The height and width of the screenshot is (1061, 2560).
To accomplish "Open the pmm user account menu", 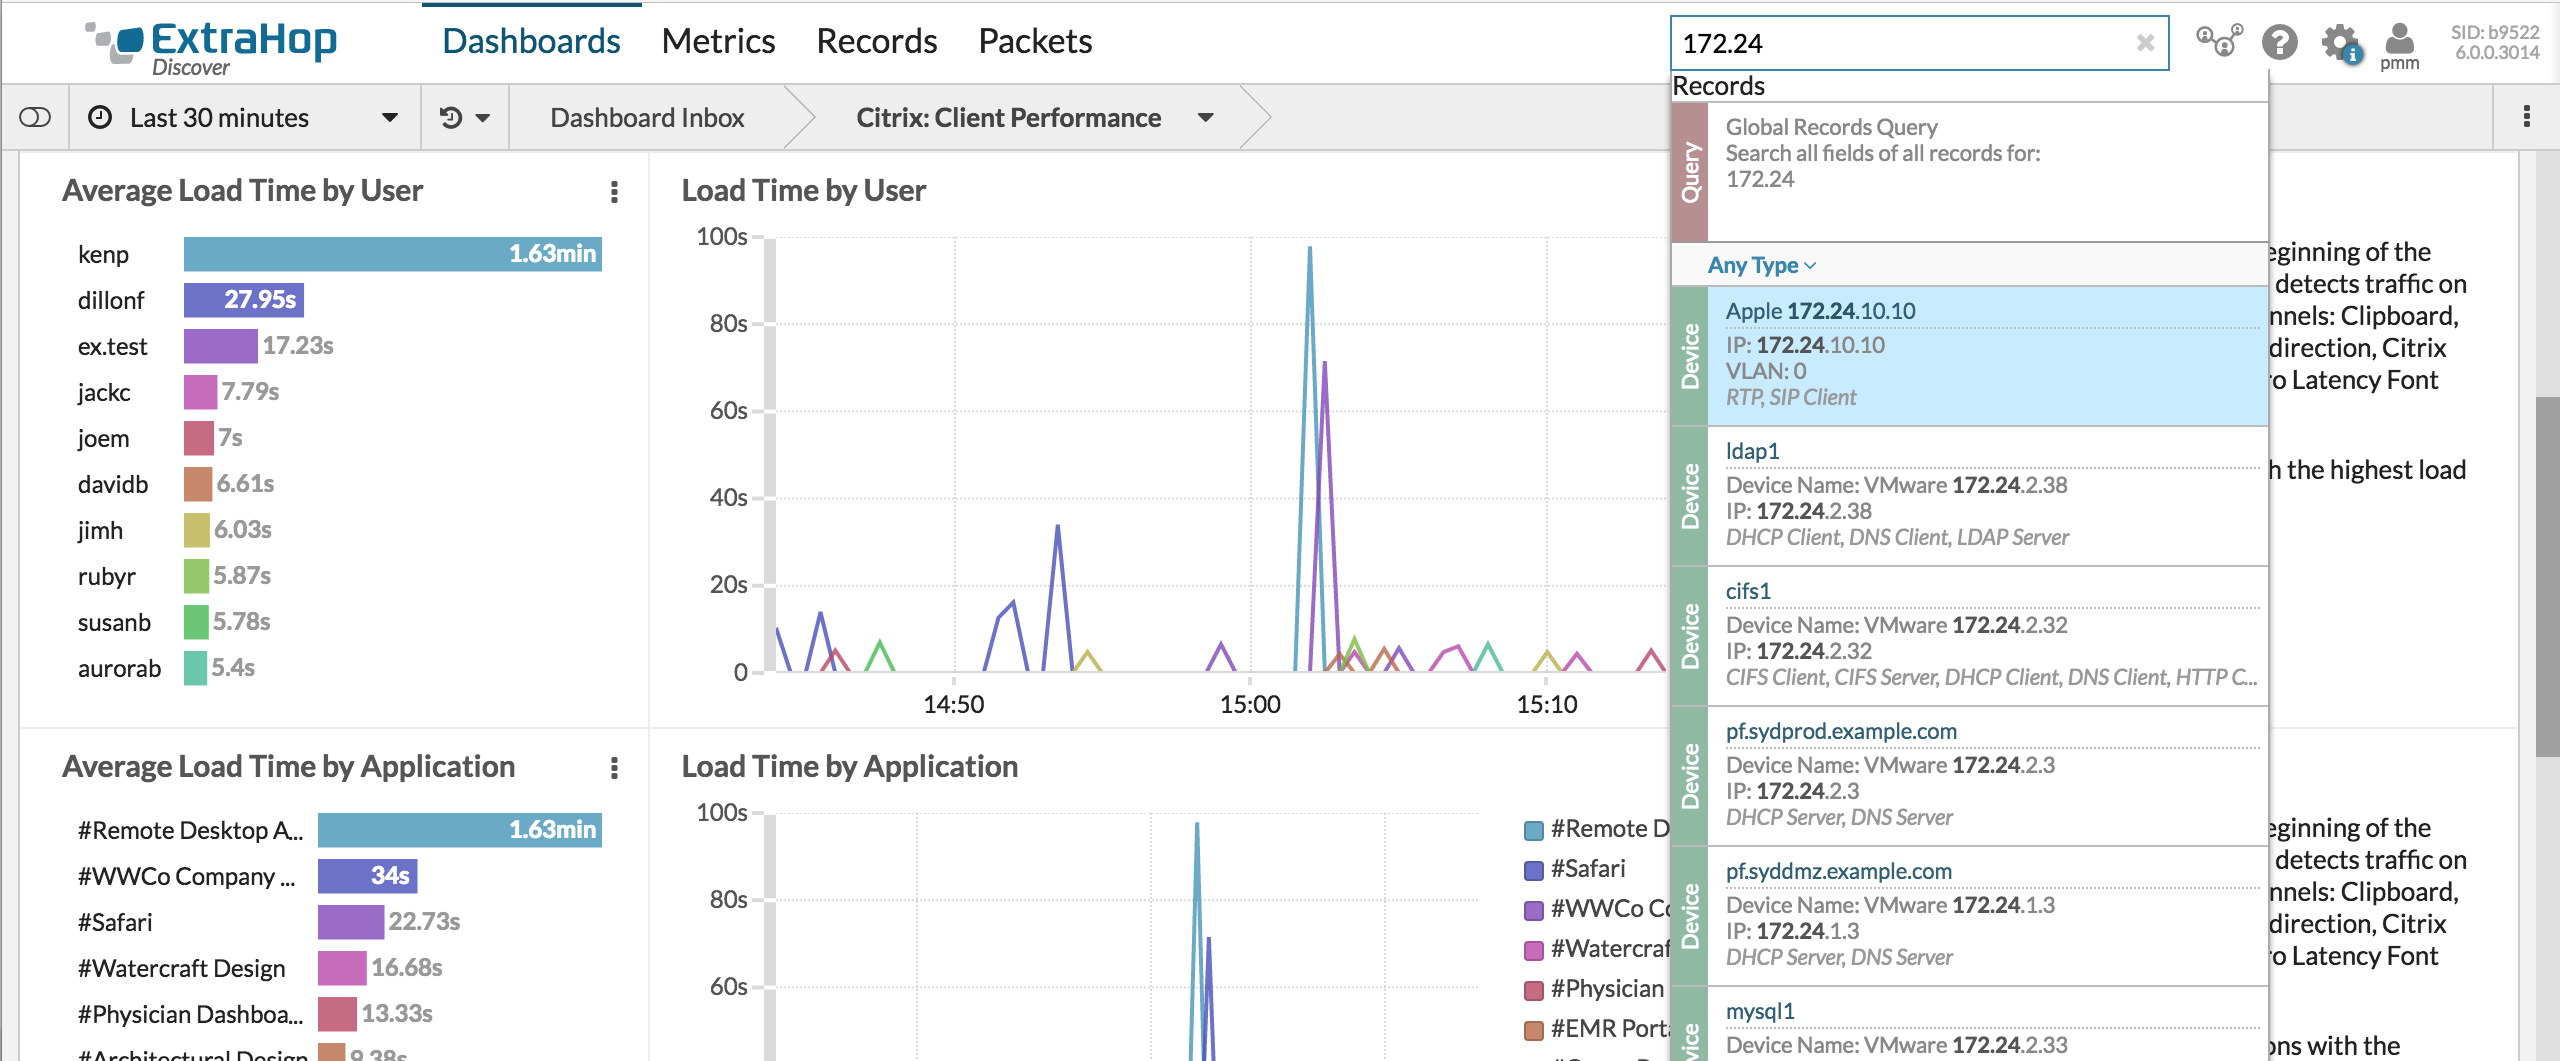I will [x=2399, y=47].
